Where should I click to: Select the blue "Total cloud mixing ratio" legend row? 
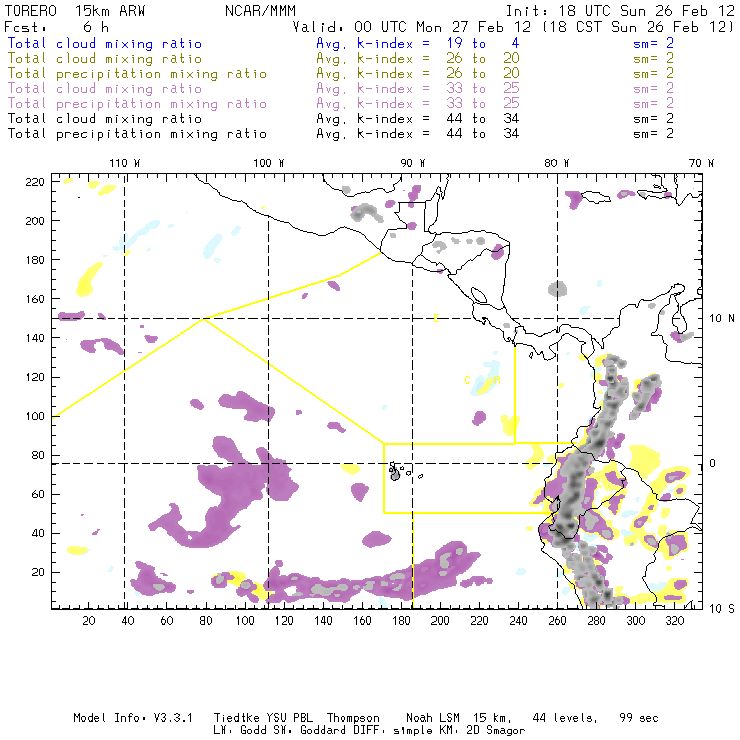click(x=105, y=43)
